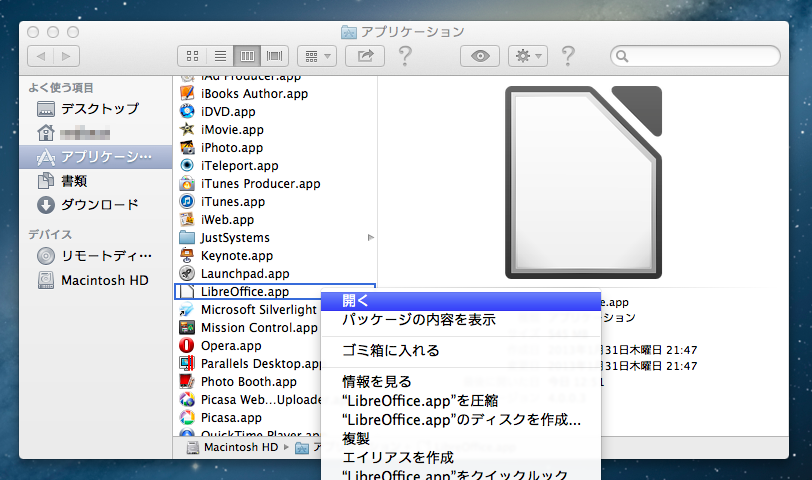Open the home folder in the sidebar
Image resolution: width=812 pixels, height=480 pixels.
pos(96,133)
